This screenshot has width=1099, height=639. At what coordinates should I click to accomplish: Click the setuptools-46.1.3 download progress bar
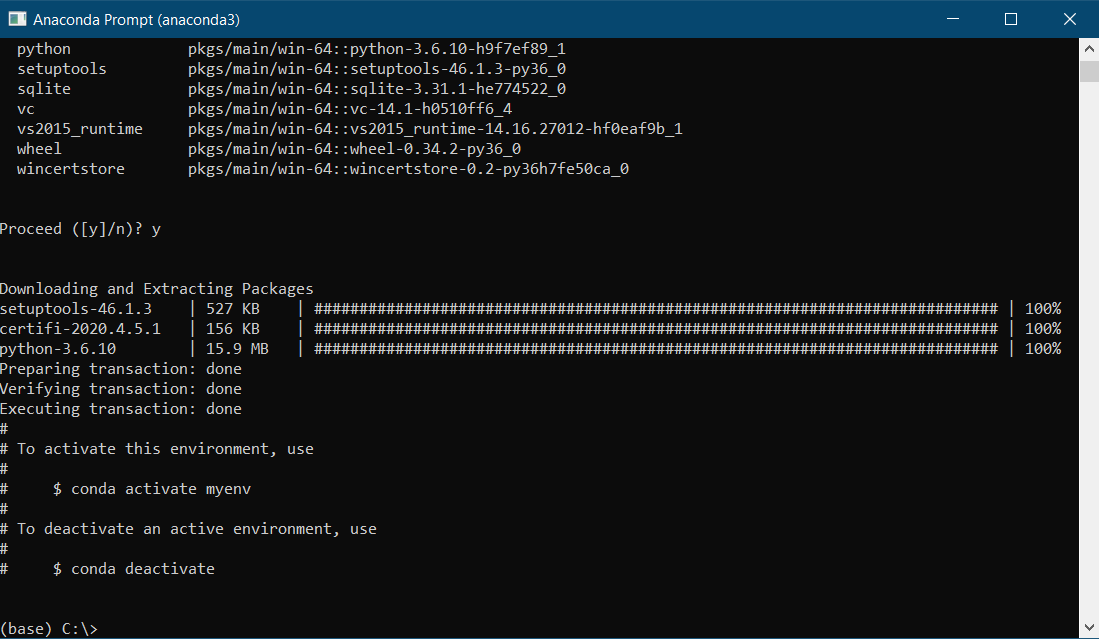pos(655,309)
